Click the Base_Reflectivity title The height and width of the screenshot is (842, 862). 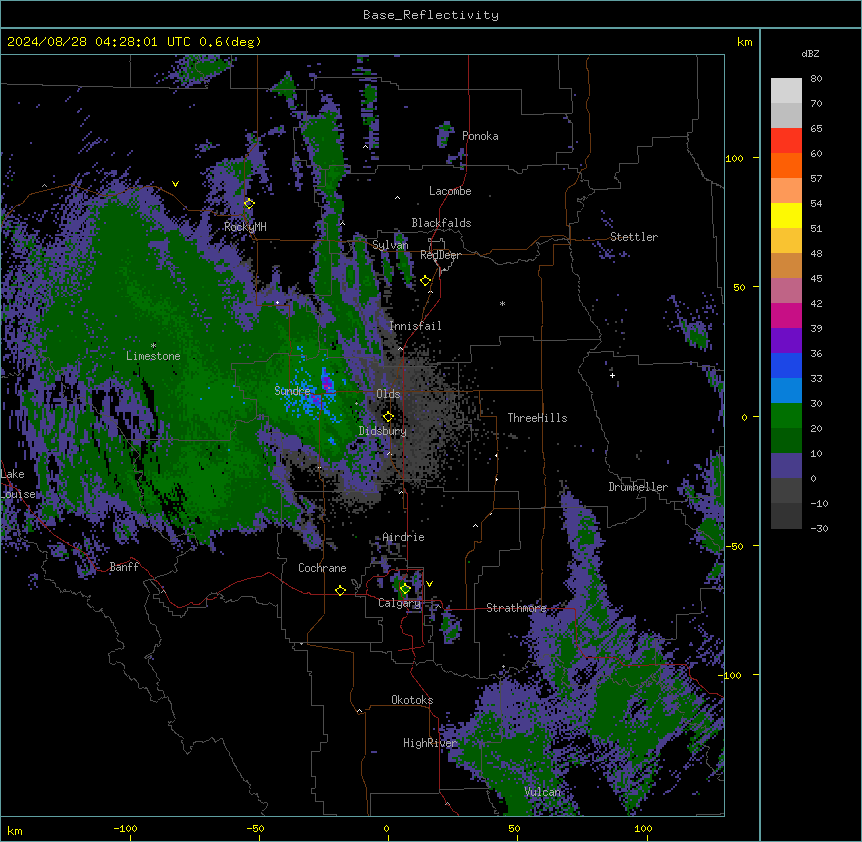coord(431,15)
